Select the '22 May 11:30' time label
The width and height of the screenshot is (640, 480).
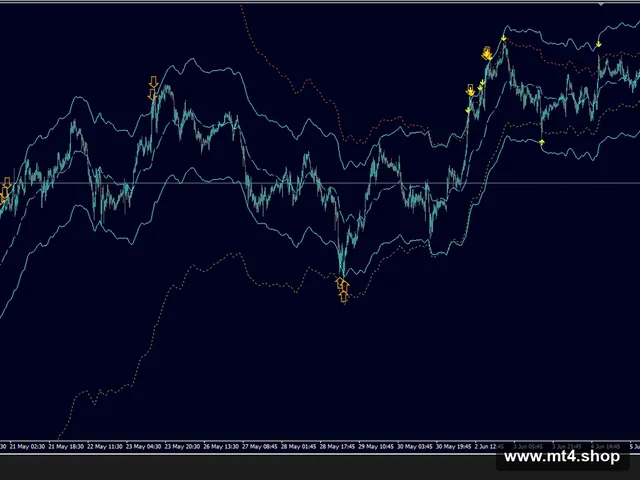[x=104, y=447]
